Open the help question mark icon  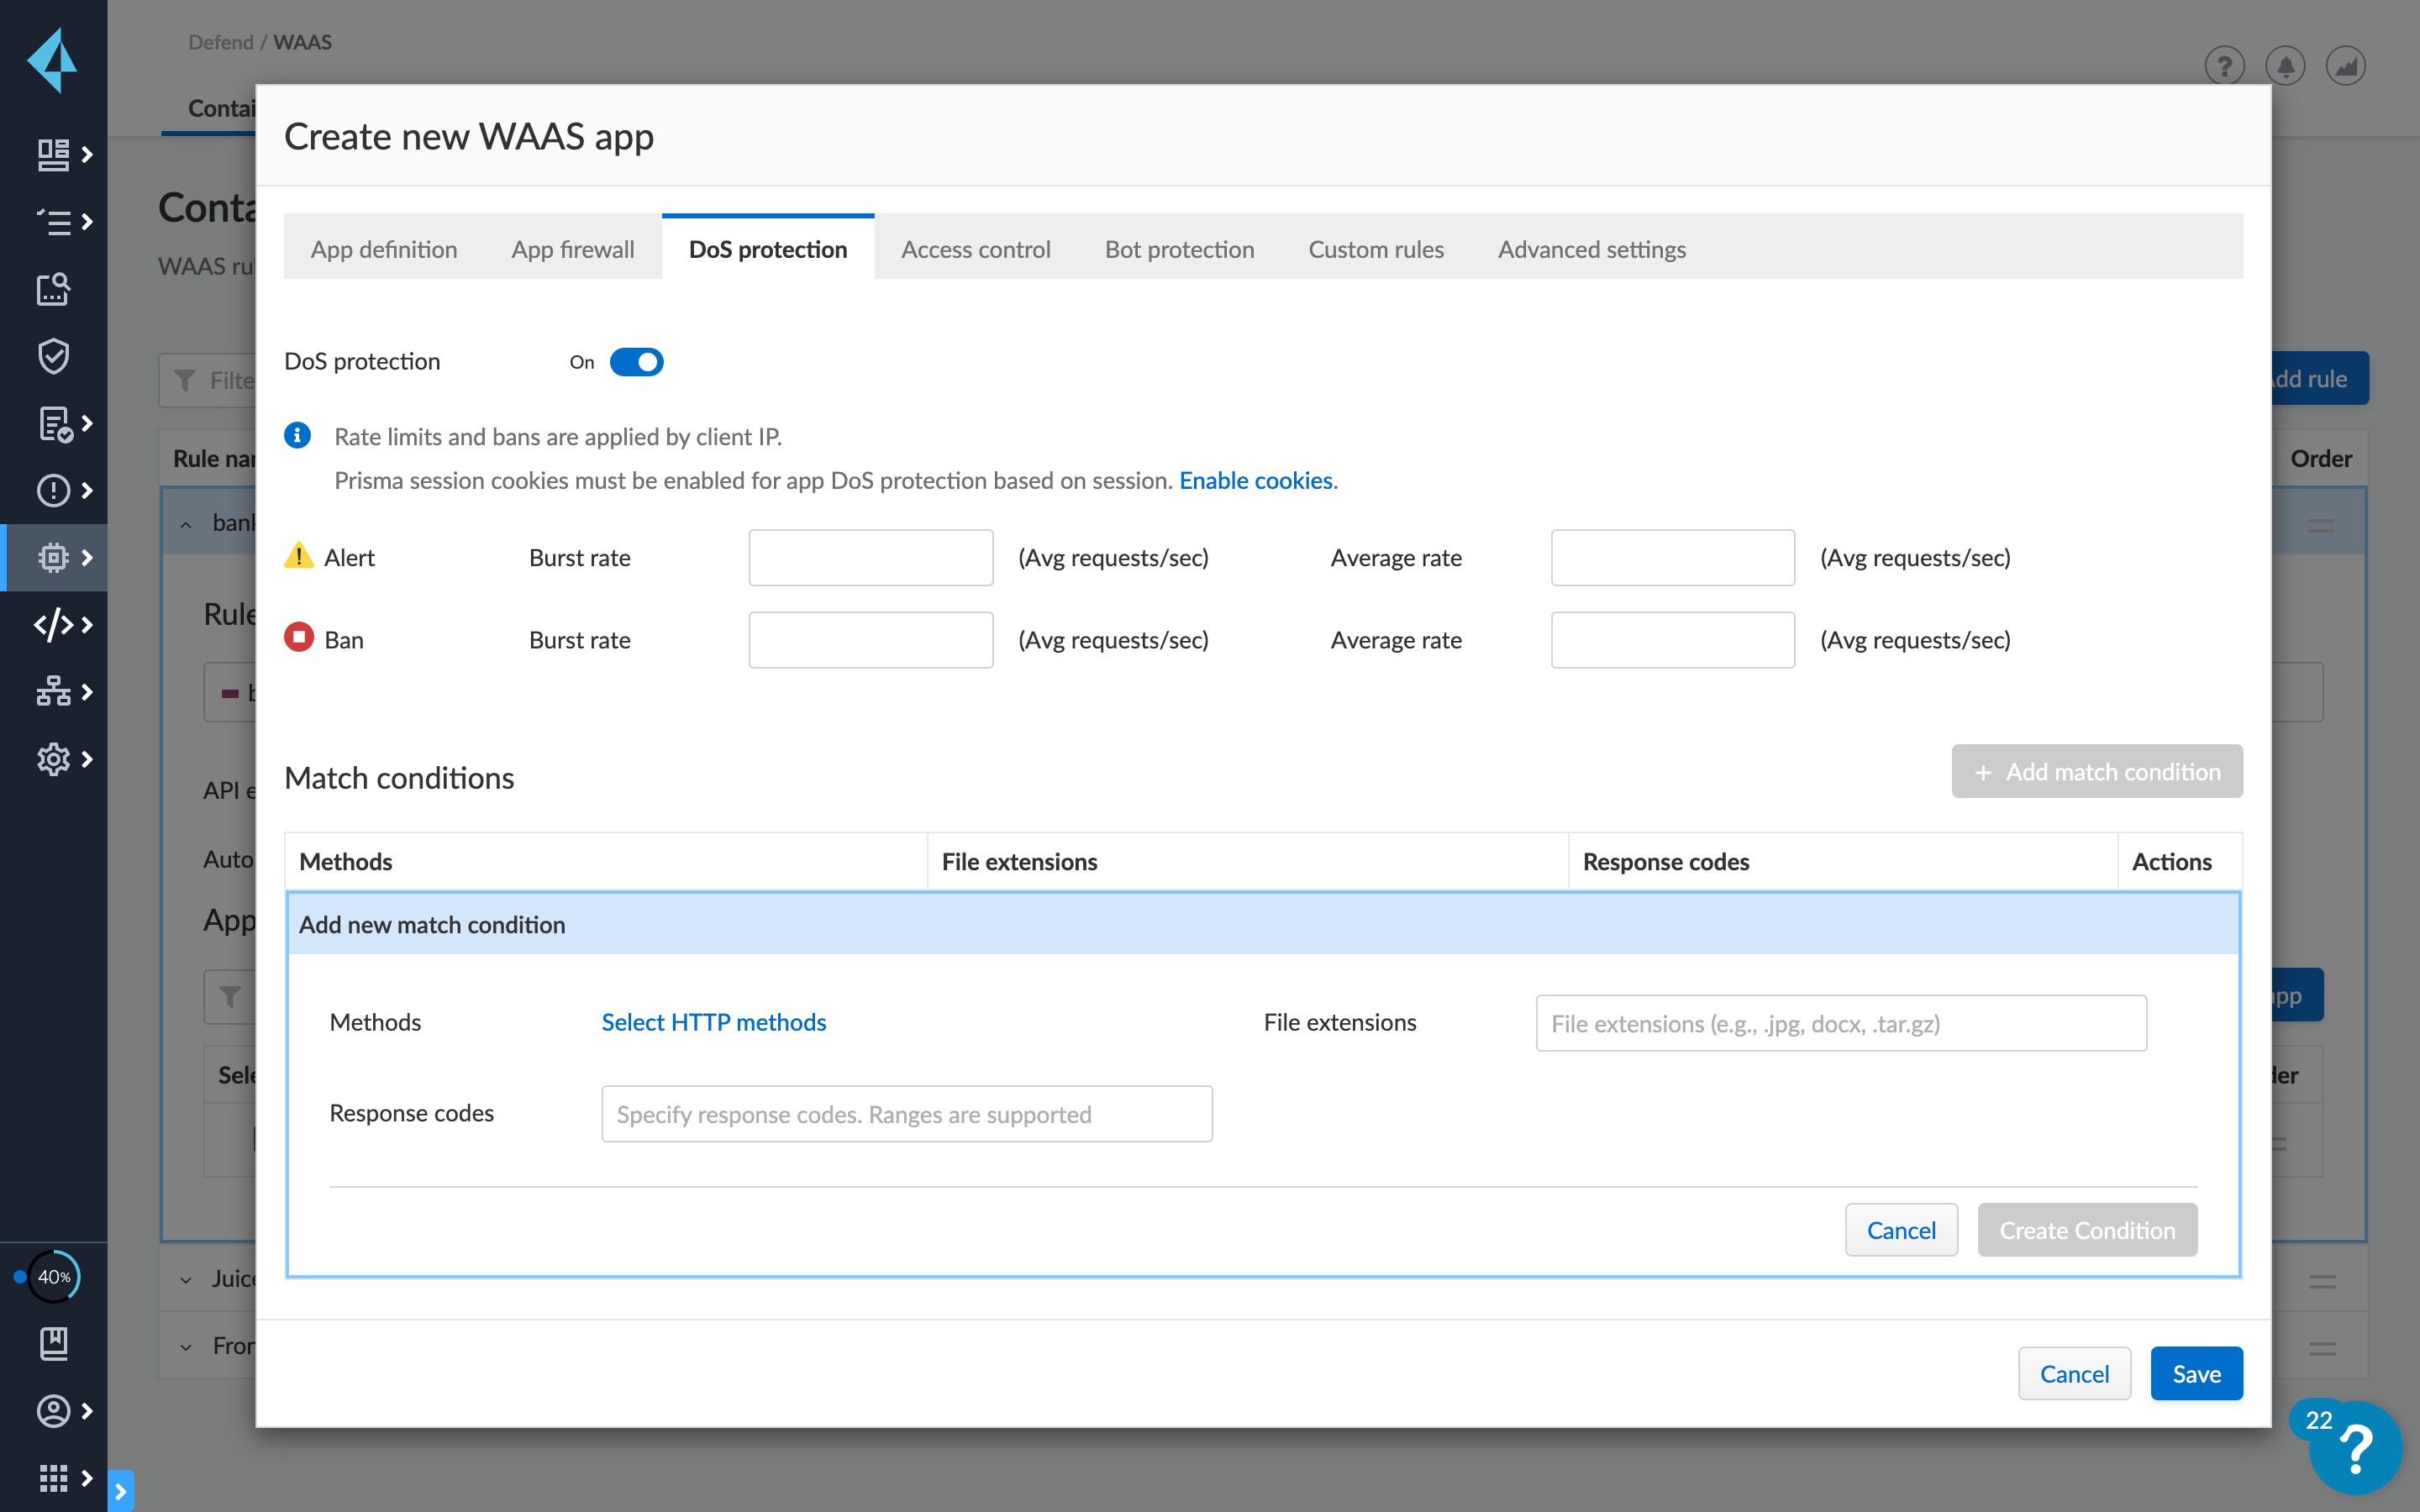tap(2224, 65)
